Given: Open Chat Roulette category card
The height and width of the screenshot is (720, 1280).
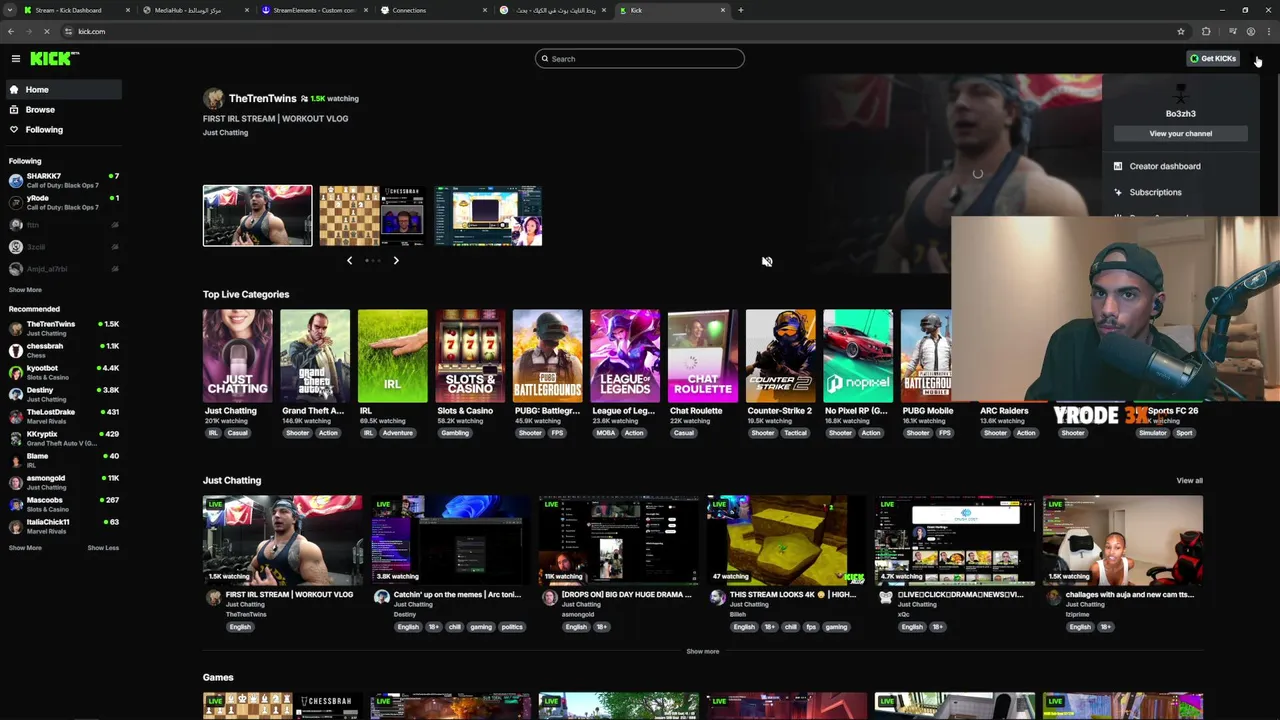Looking at the screenshot, I should click(x=703, y=357).
